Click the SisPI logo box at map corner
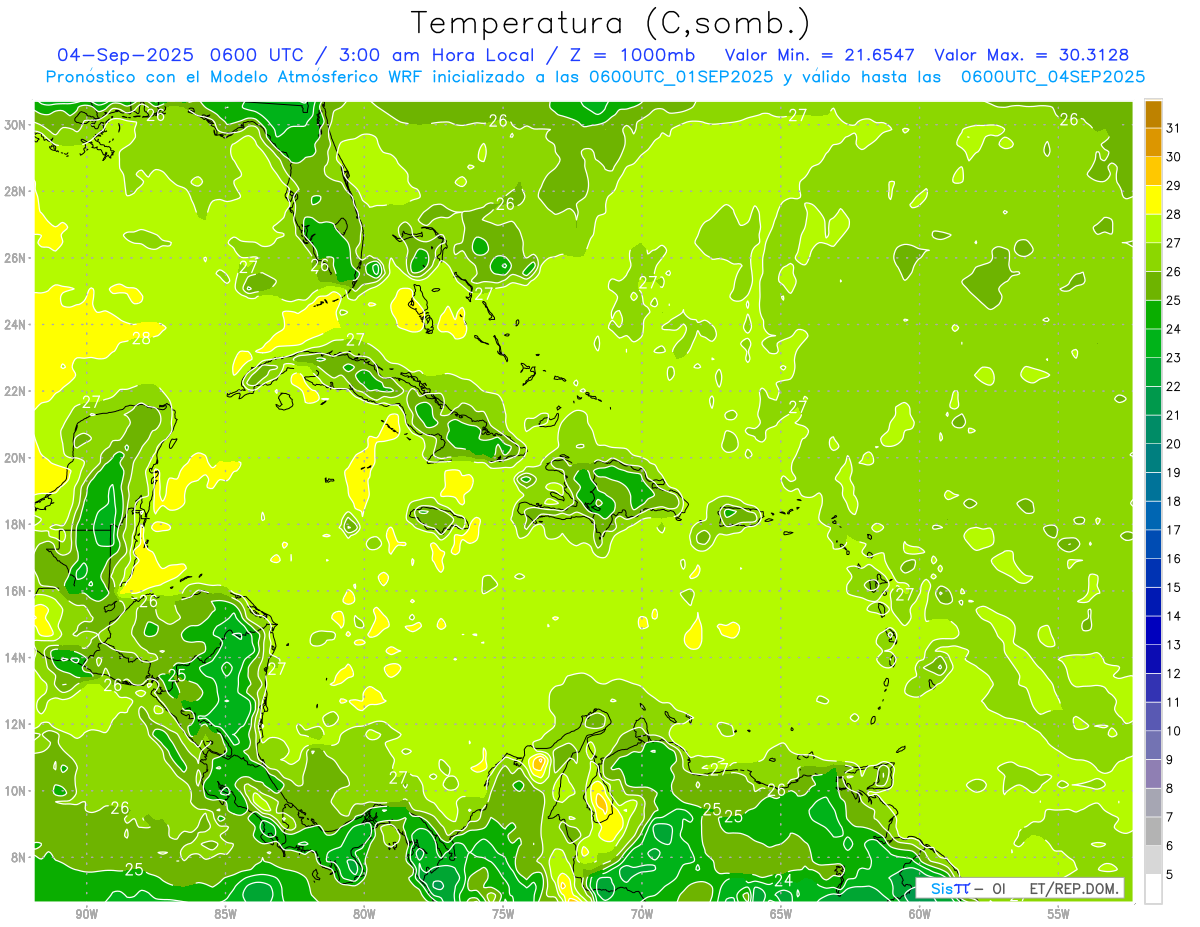The height and width of the screenshot is (927, 1200). tap(1019, 887)
